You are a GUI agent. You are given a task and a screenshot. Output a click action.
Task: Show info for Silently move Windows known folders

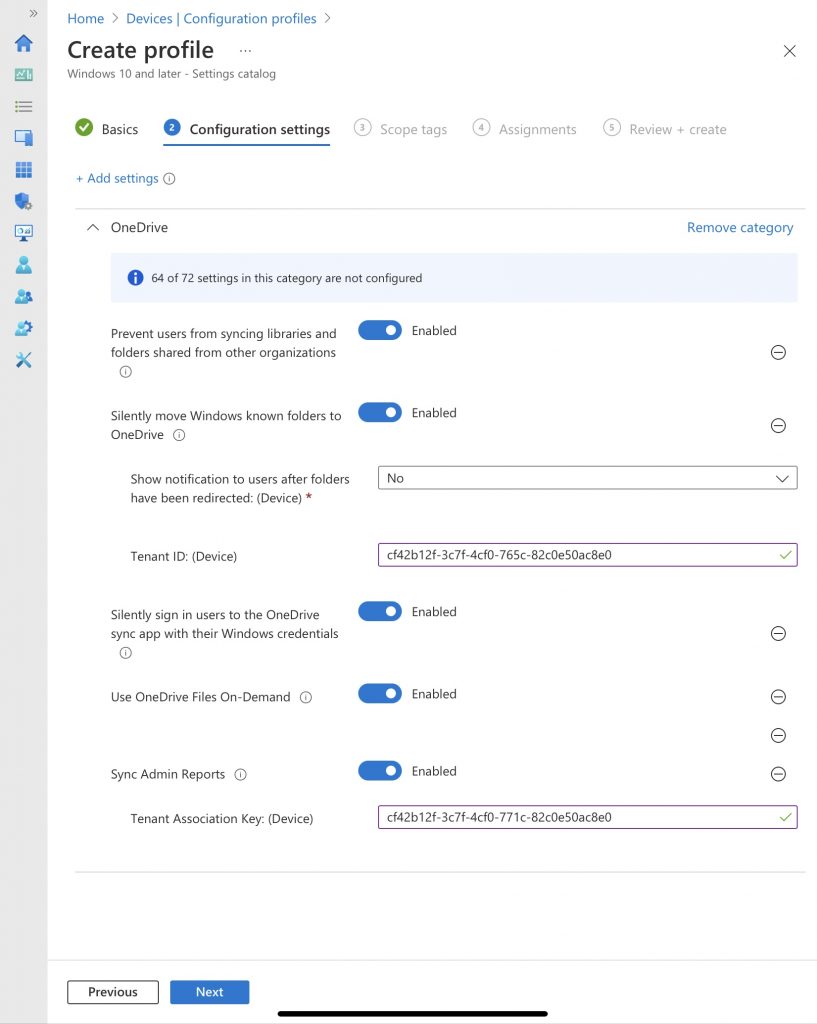179,435
